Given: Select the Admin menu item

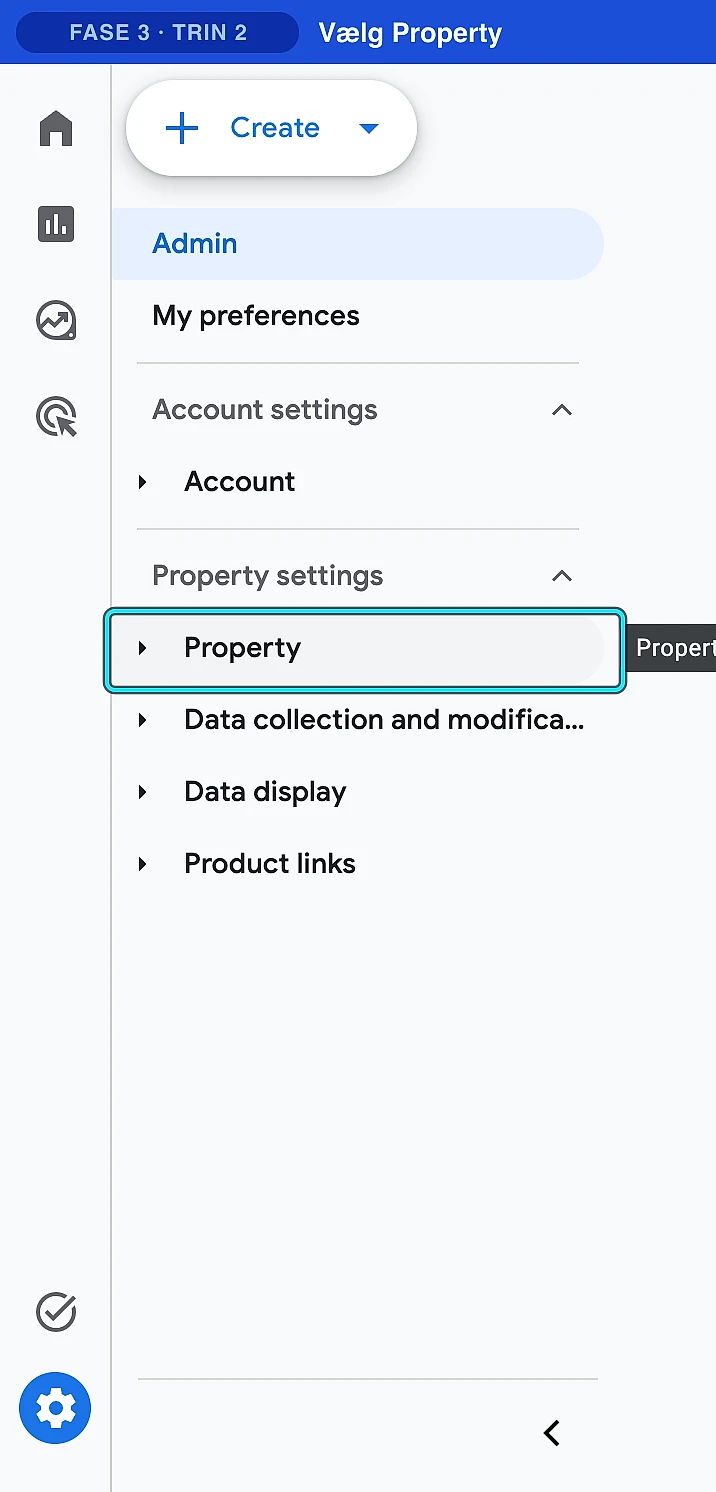Looking at the screenshot, I should (358, 244).
